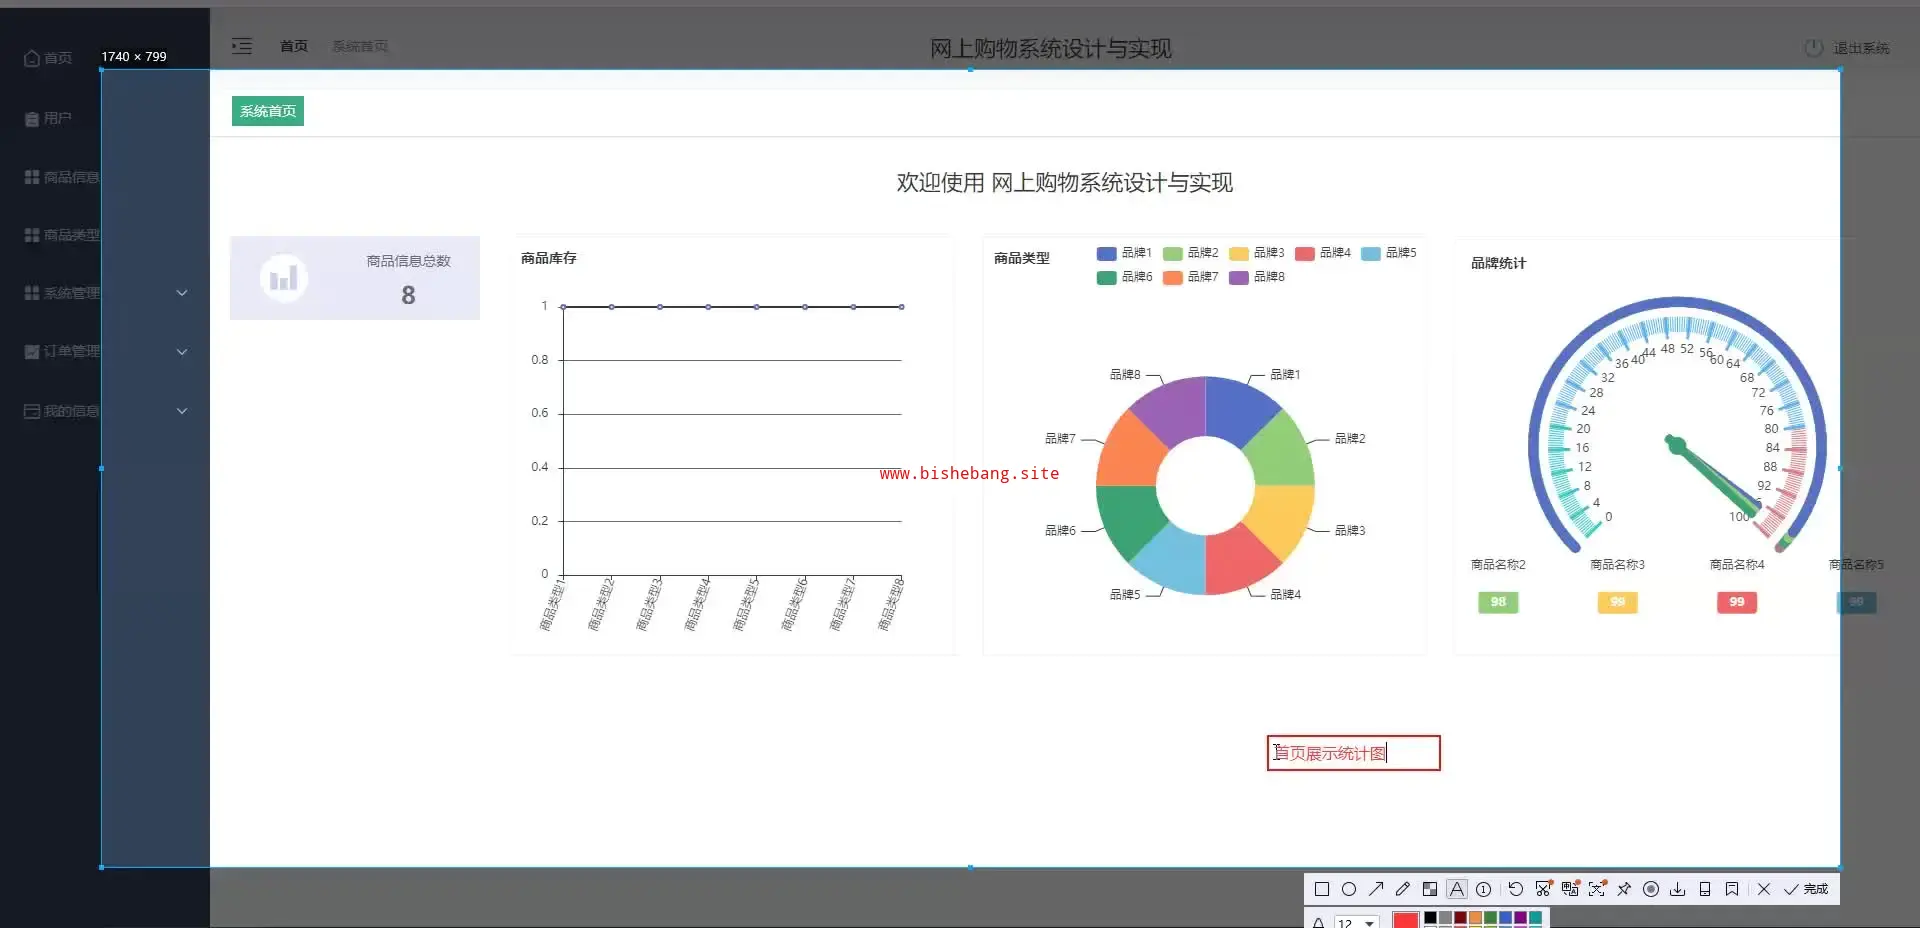Screen dimensions: 1920x928
Task: Toggle 品牌1 legend in pie chart
Action: click(x=1125, y=253)
